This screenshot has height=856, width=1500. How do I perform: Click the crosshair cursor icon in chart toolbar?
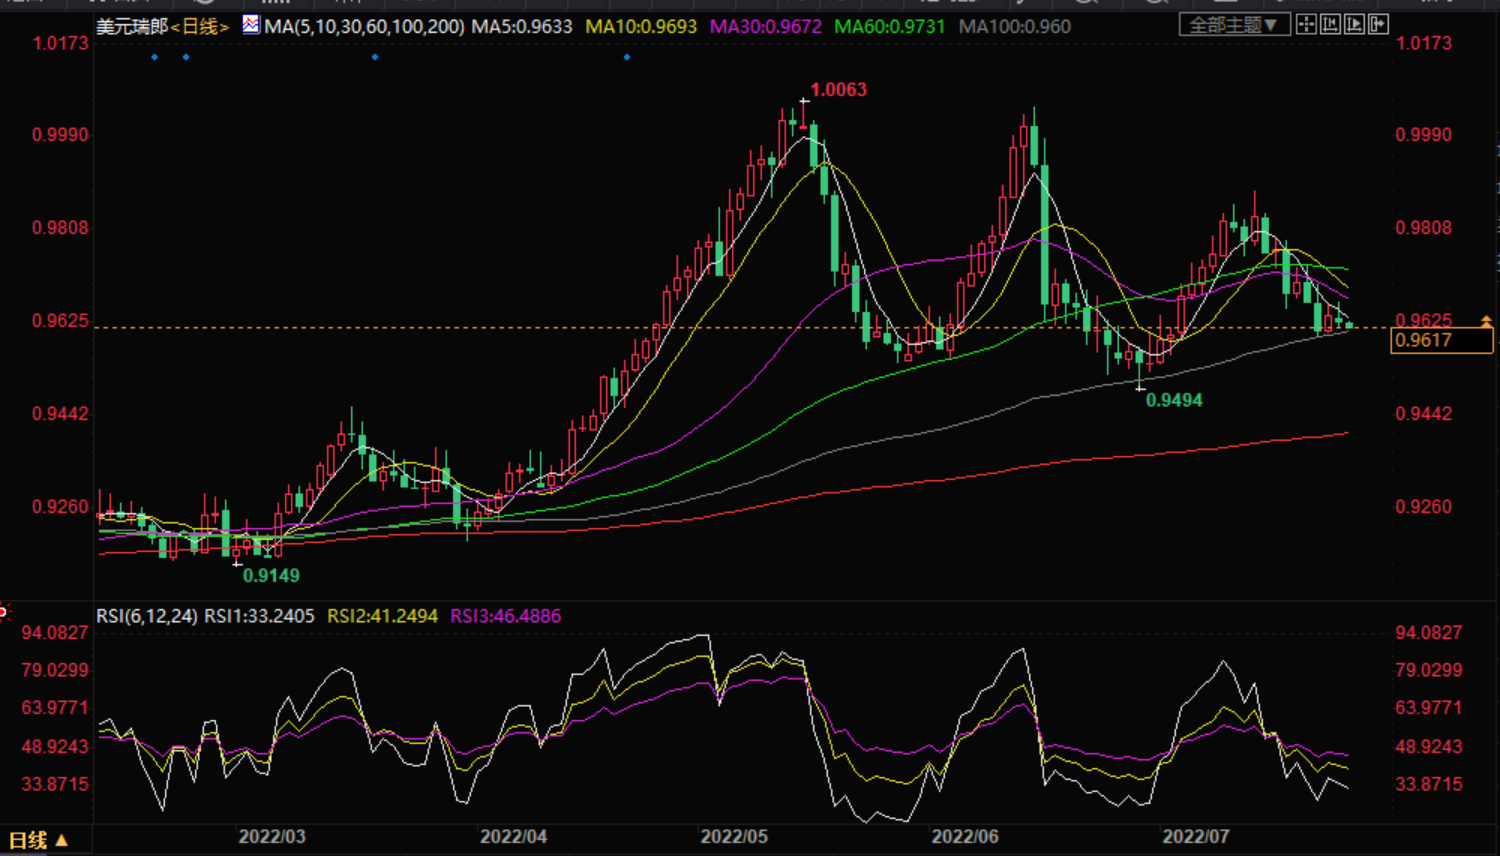1306,24
